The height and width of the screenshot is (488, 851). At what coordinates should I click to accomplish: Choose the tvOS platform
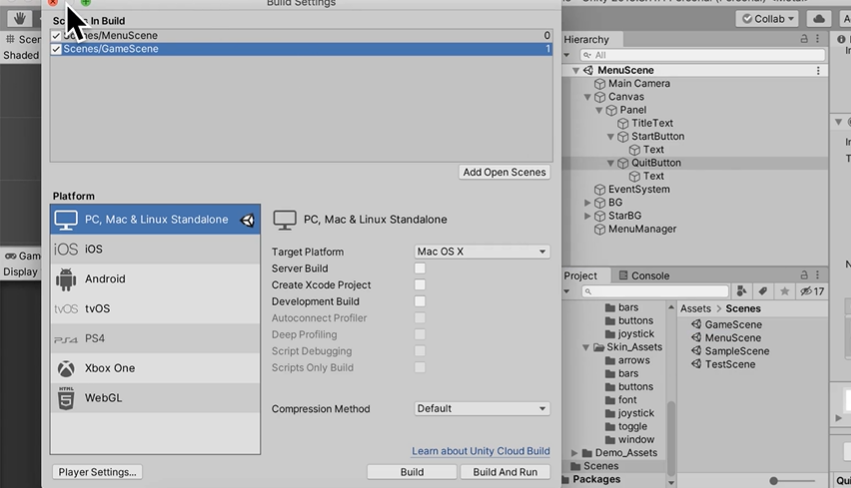[155, 308]
